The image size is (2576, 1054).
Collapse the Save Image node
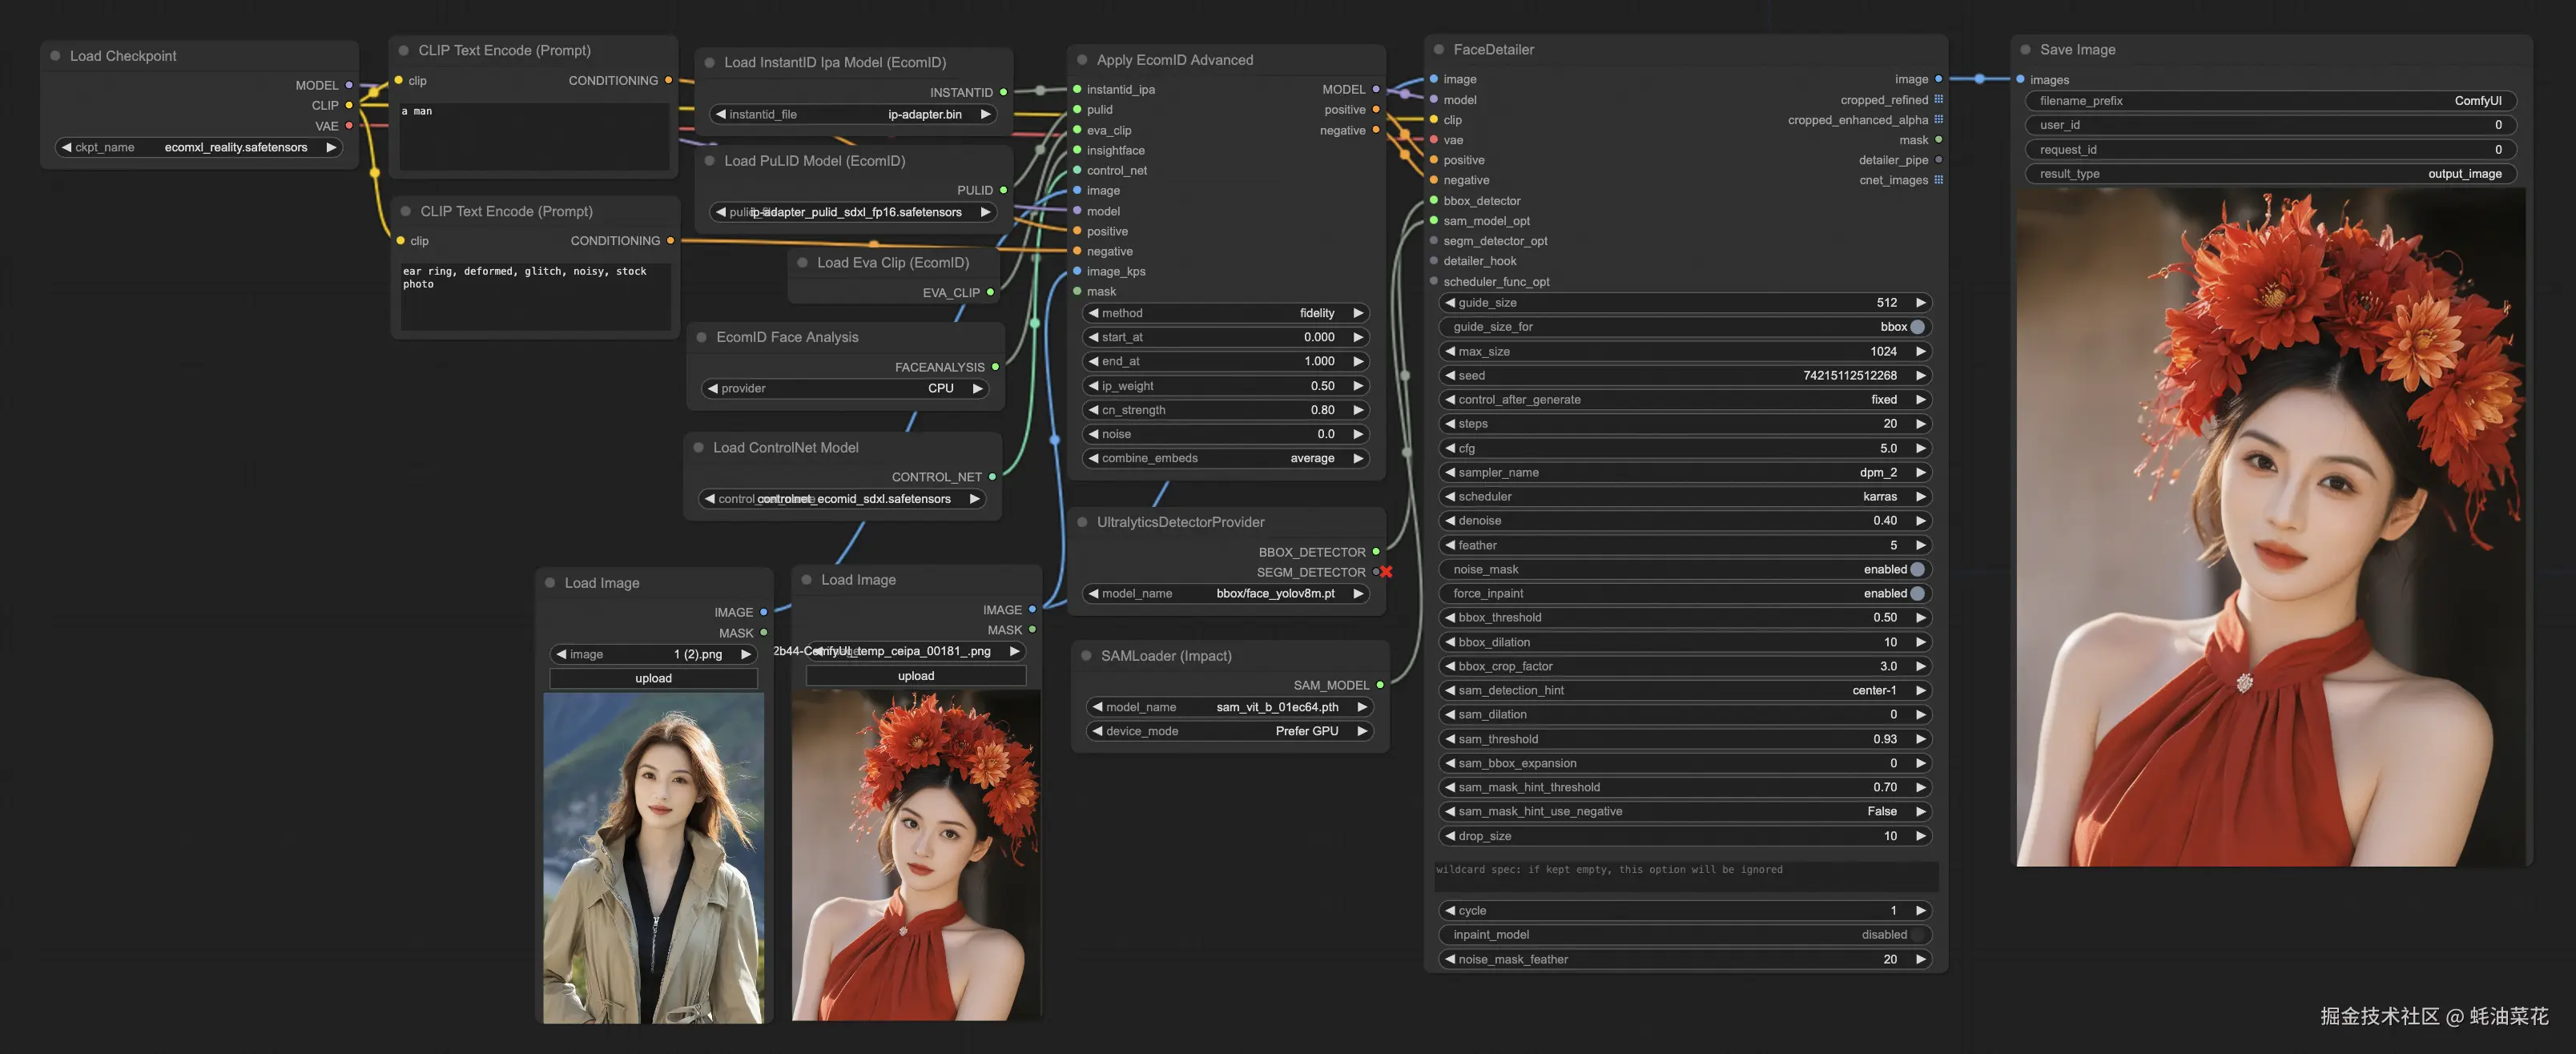pyautogui.click(x=2025, y=49)
